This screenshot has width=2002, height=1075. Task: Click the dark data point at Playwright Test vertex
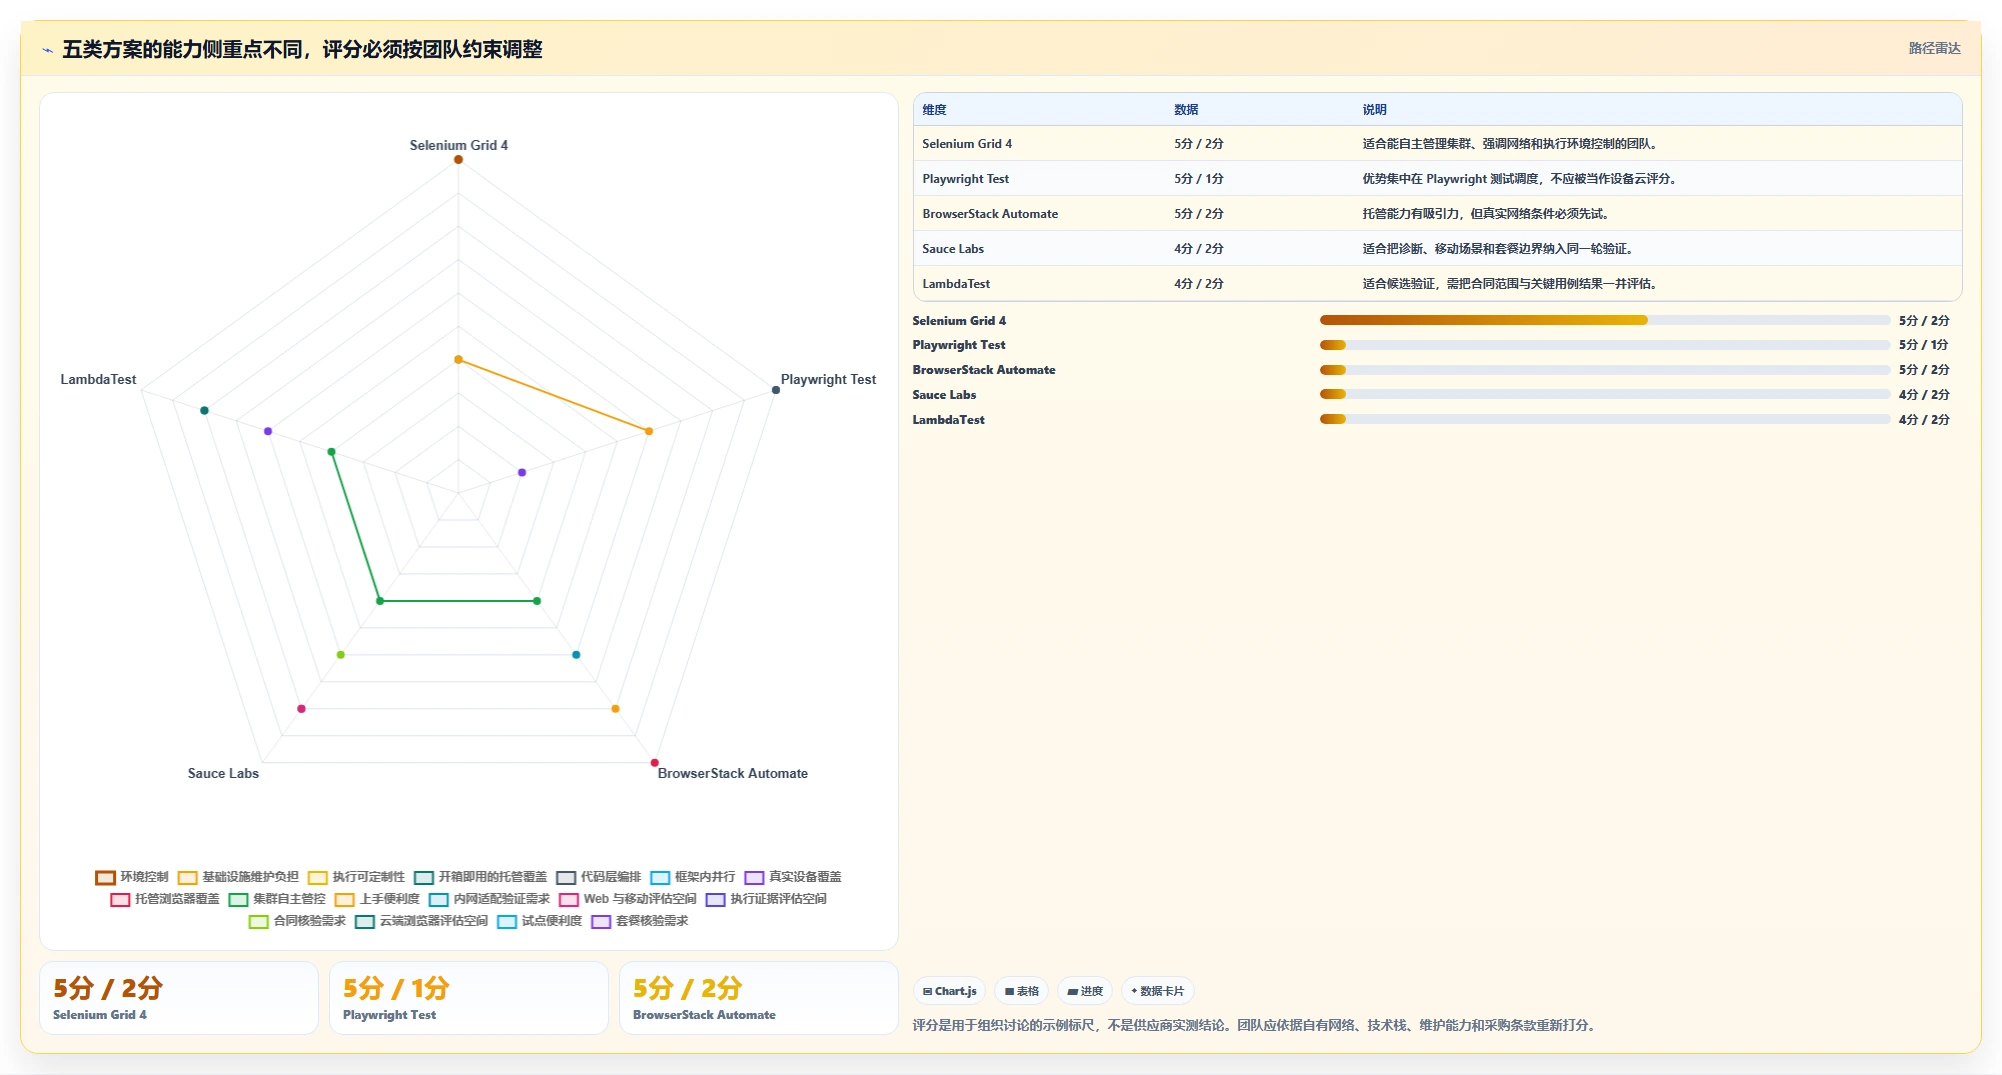[x=776, y=390]
